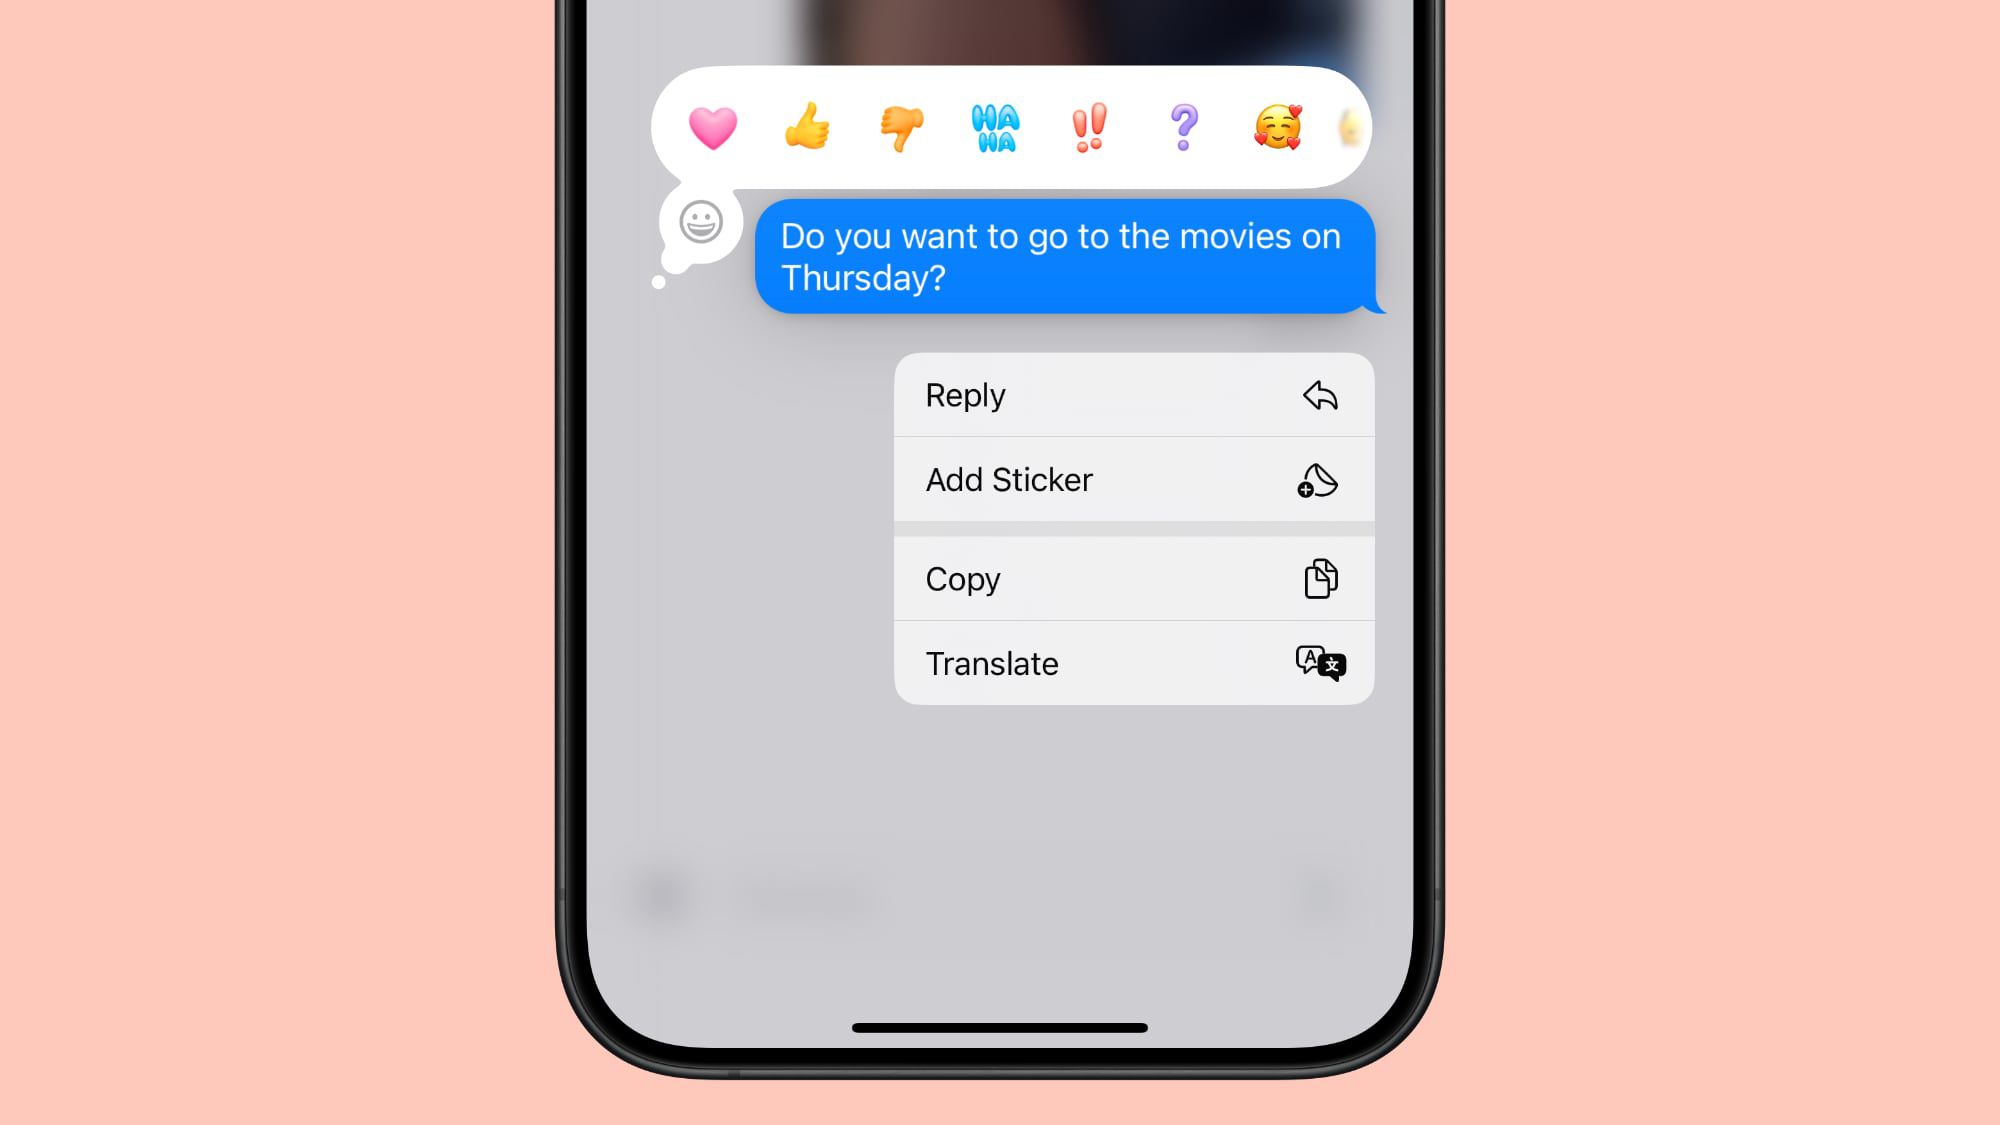Image resolution: width=2000 pixels, height=1125 pixels.
Task: Select the blushing face reaction
Action: [1275, 125]
